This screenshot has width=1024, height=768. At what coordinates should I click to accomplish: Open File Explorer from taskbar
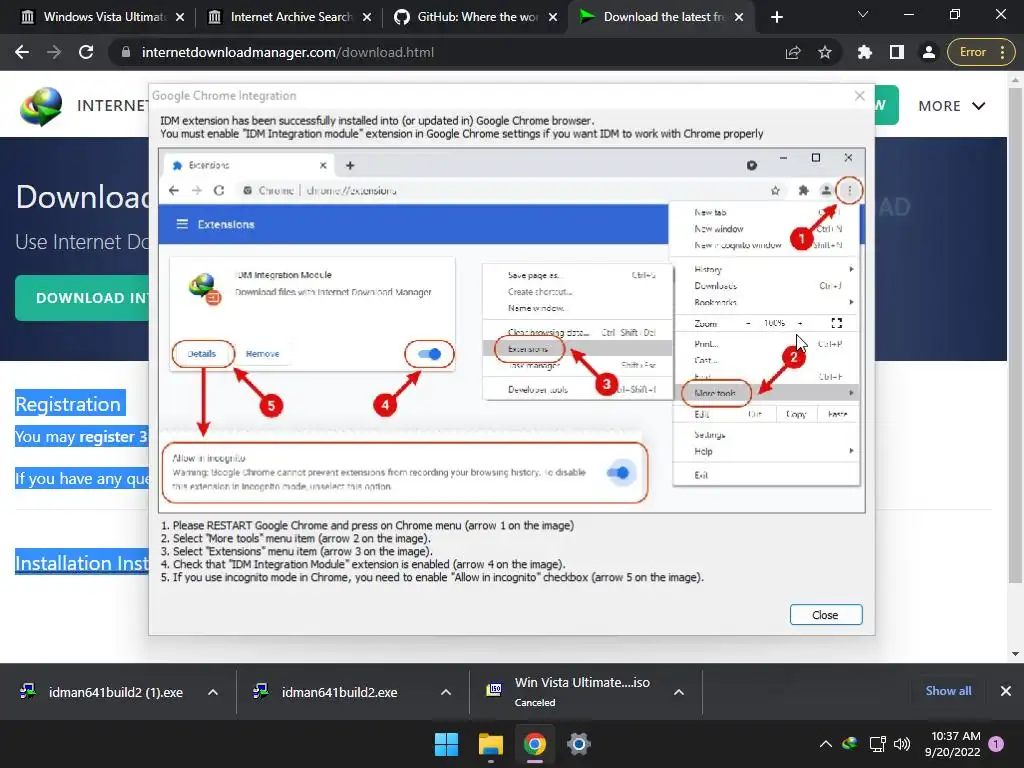click(x=490, y=744)
